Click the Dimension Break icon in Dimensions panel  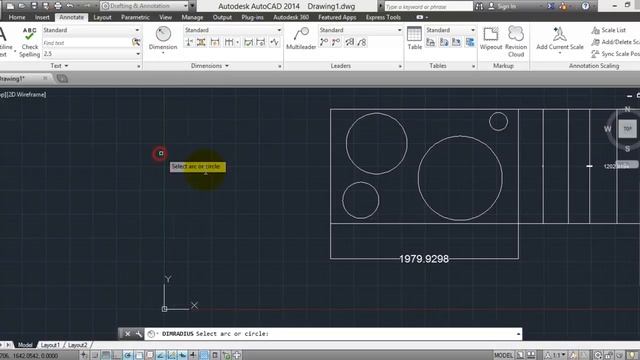tap(189, 42)
